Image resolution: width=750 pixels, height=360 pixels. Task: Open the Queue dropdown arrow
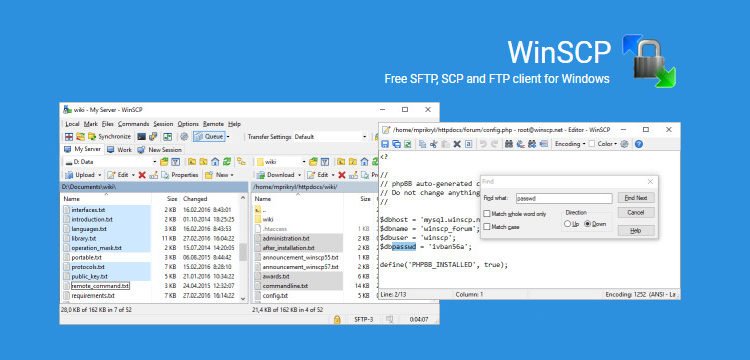pyautogui.click(x=228, y=137)
